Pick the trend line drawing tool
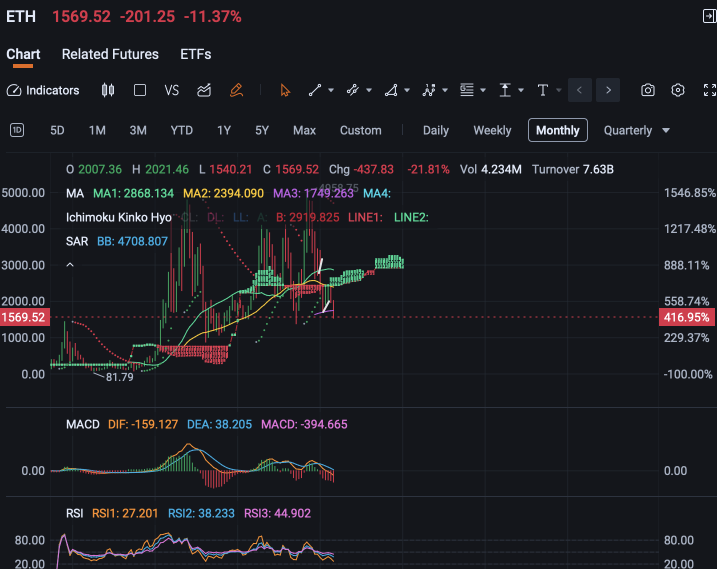This screenshot has height=569, width=717. pyautogui.click(x=315, y=90)
